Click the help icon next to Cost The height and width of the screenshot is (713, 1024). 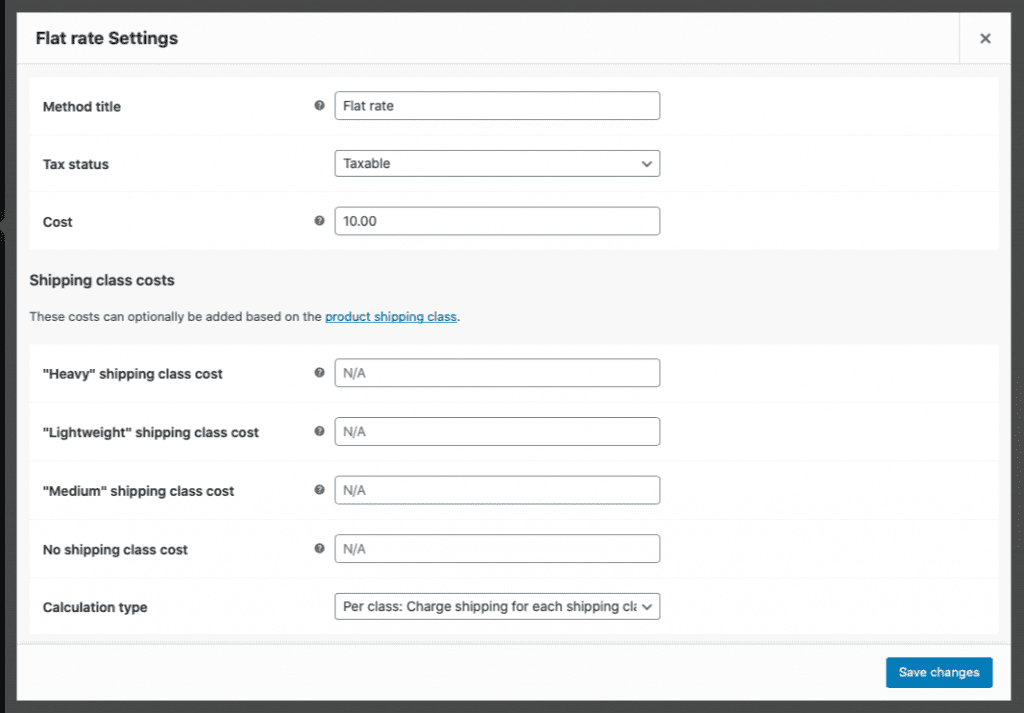pos(319,221)
